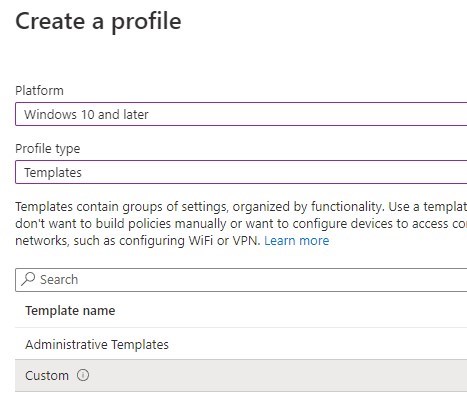Click the Profile type field label
Screen dimensions: 467x398
tap(48, 149)
